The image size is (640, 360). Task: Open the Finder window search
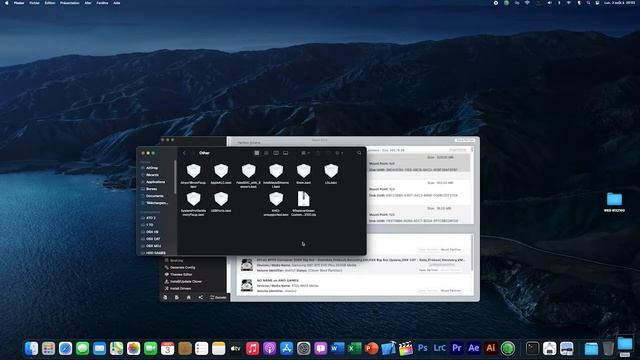coord(359,153)
